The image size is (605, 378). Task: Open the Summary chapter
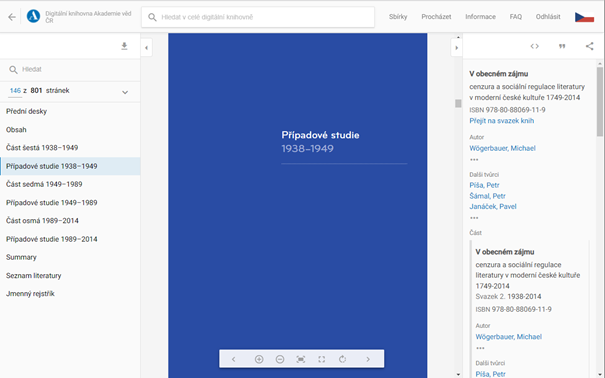(x=70, y=257)
